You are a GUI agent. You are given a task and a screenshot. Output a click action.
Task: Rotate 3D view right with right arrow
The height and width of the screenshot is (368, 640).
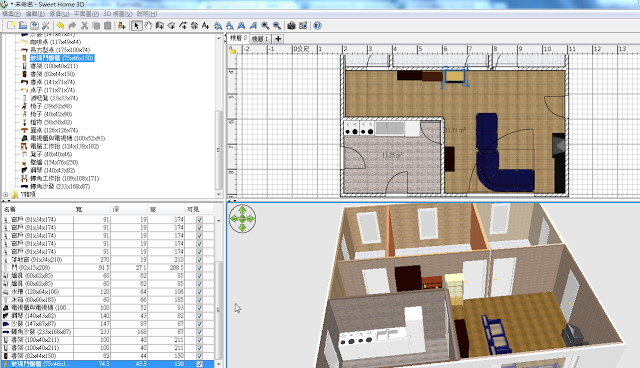point(251,219)
